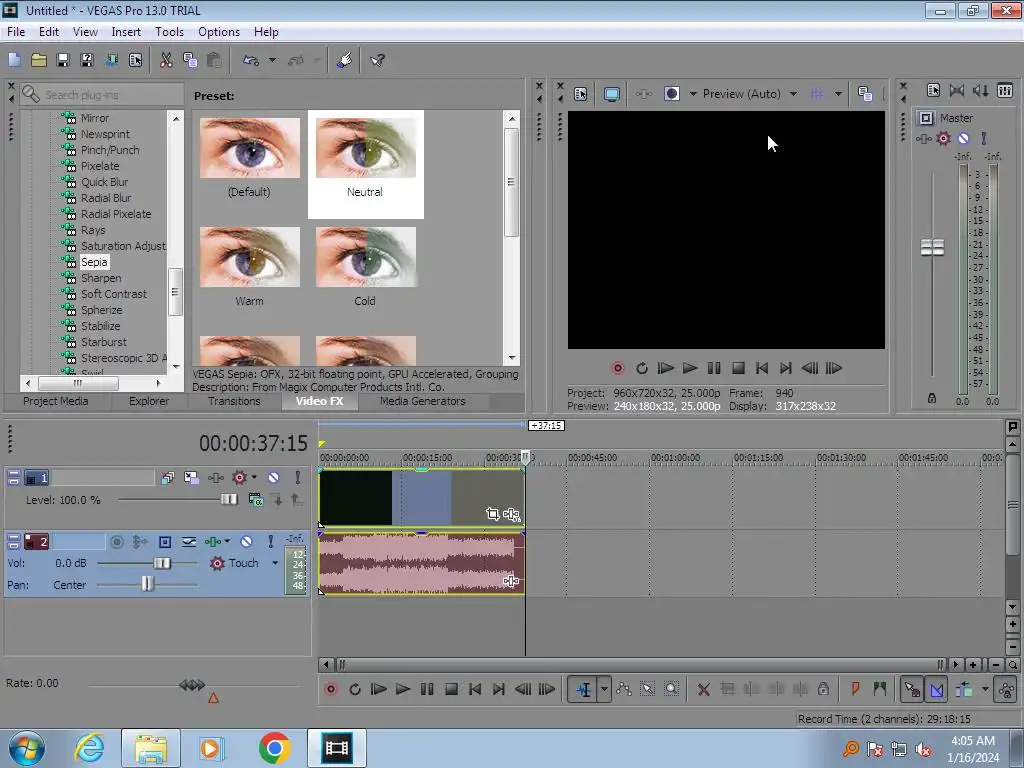Open a project with the folder icon
The image size is (1024, 768).
tap(39, 60)
